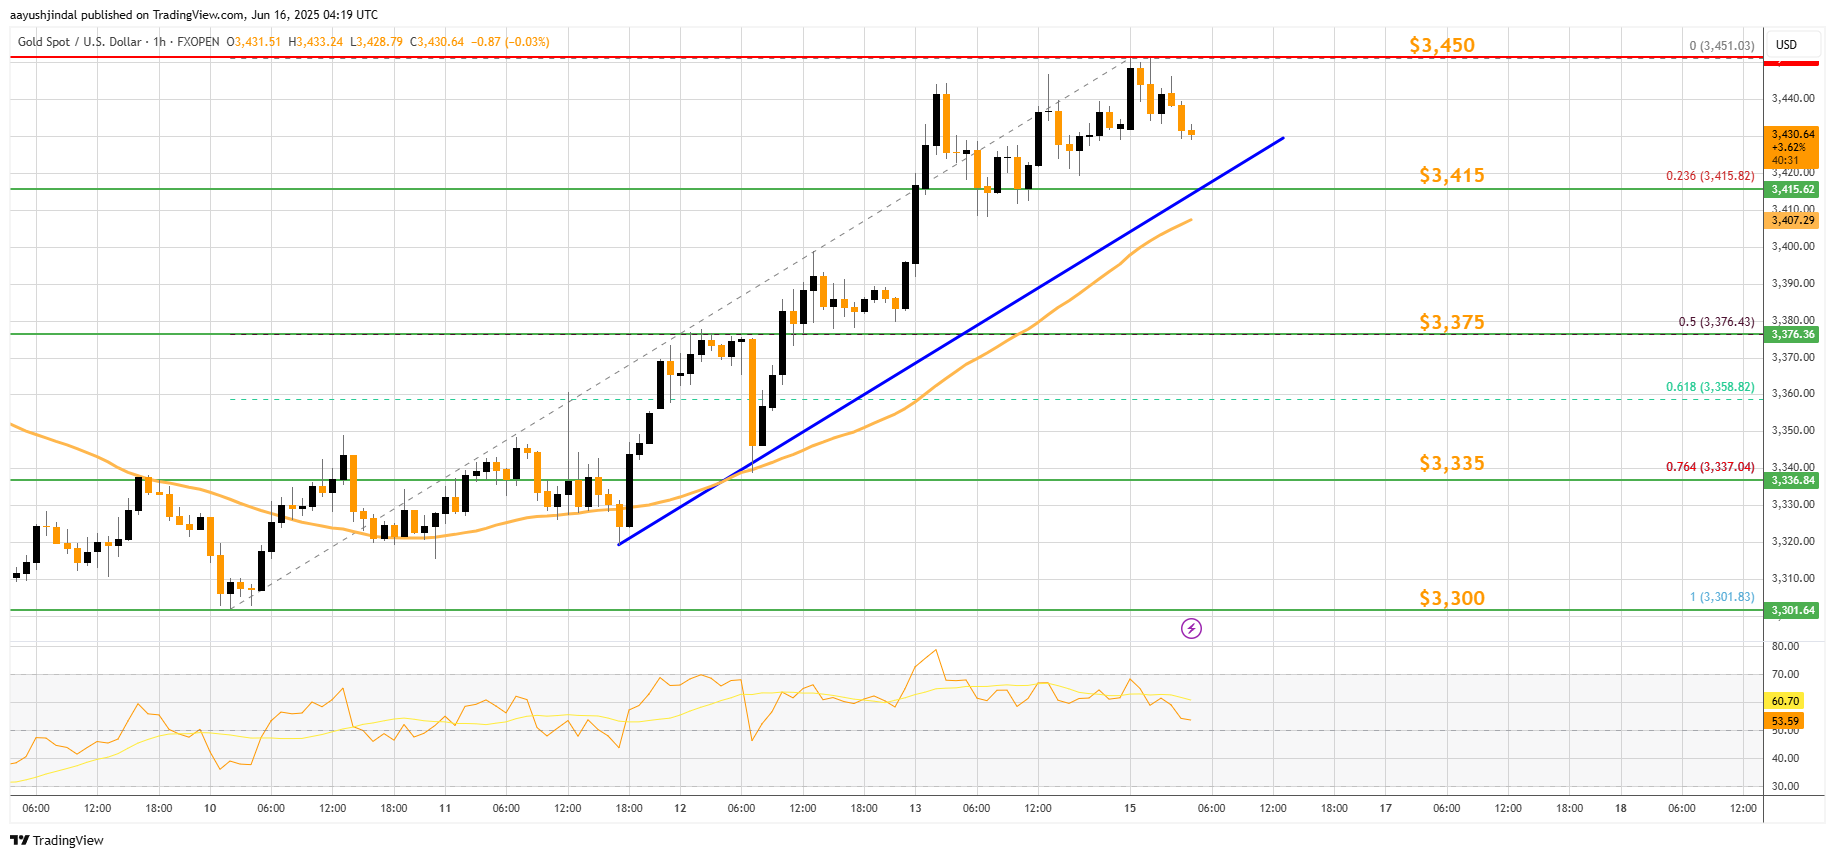
Task: Click the TradingView logo at bottom left
Action: (57, 840)
